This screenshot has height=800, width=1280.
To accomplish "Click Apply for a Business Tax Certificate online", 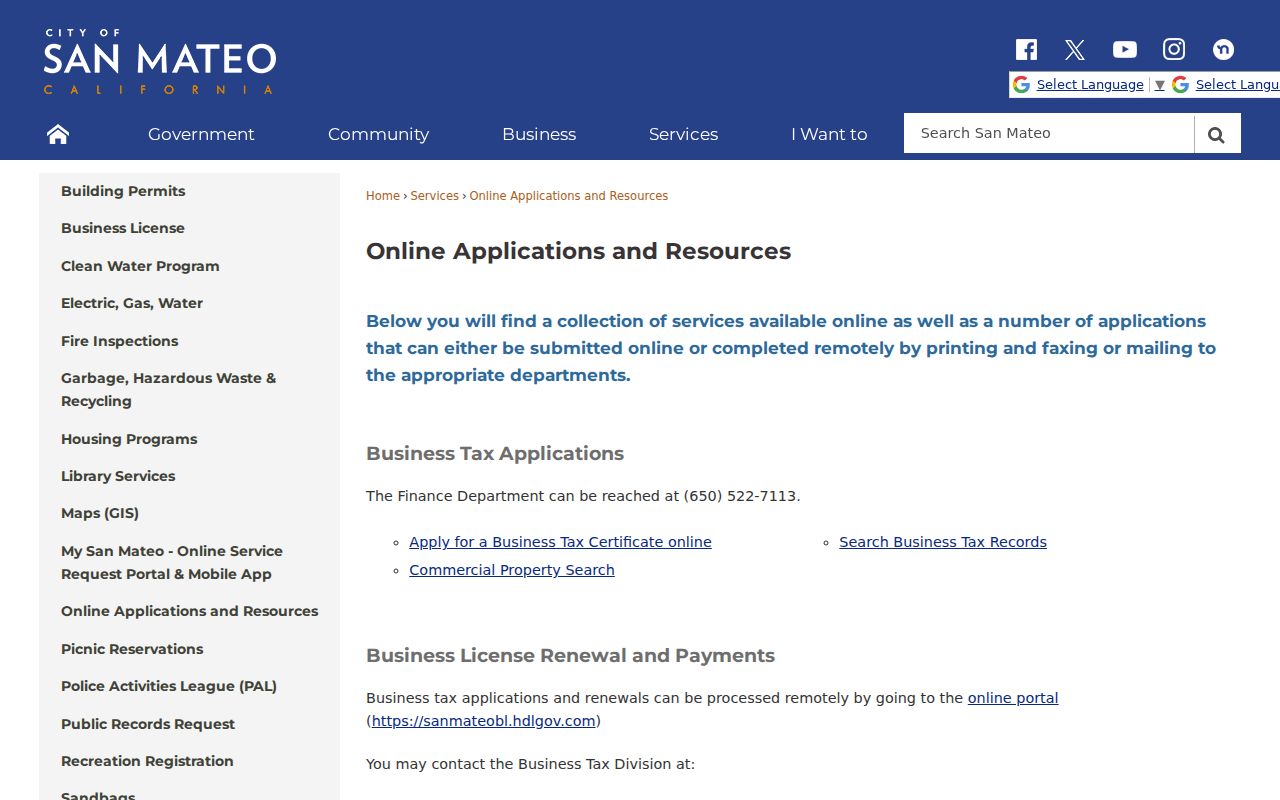I will [560, 542].
